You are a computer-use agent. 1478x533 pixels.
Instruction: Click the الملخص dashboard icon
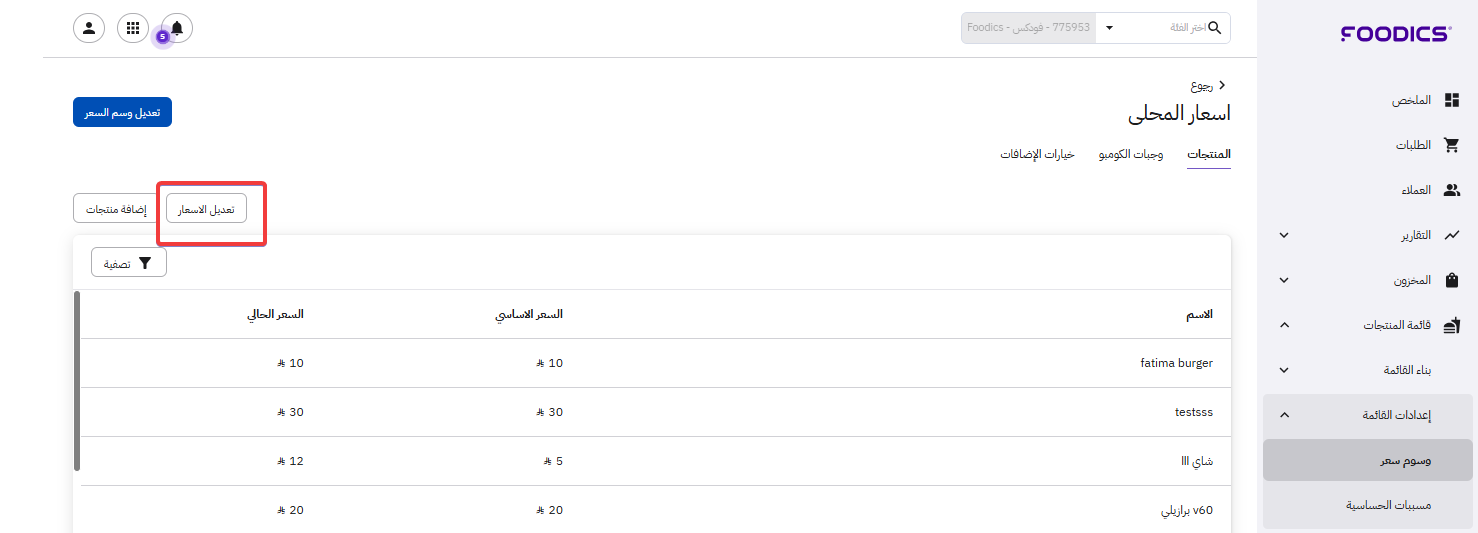pyautogui.click(x=1452, y=101)
